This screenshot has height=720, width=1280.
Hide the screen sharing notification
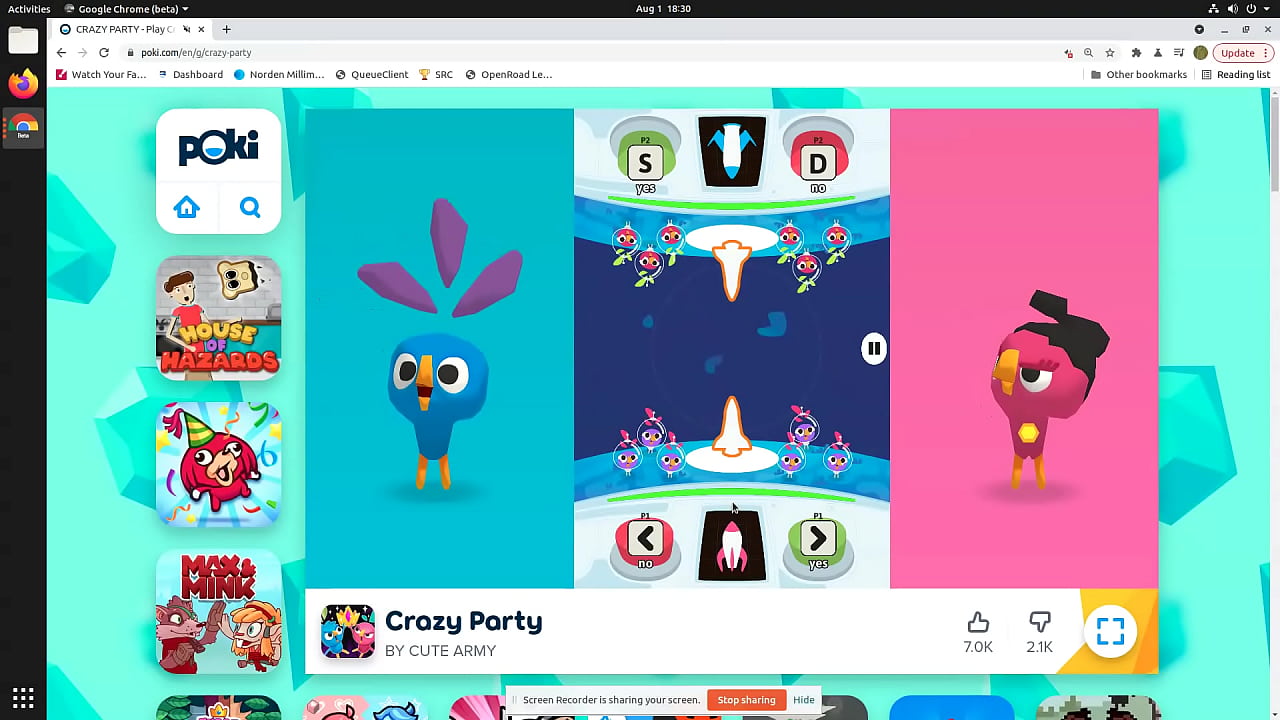[804, 700]
